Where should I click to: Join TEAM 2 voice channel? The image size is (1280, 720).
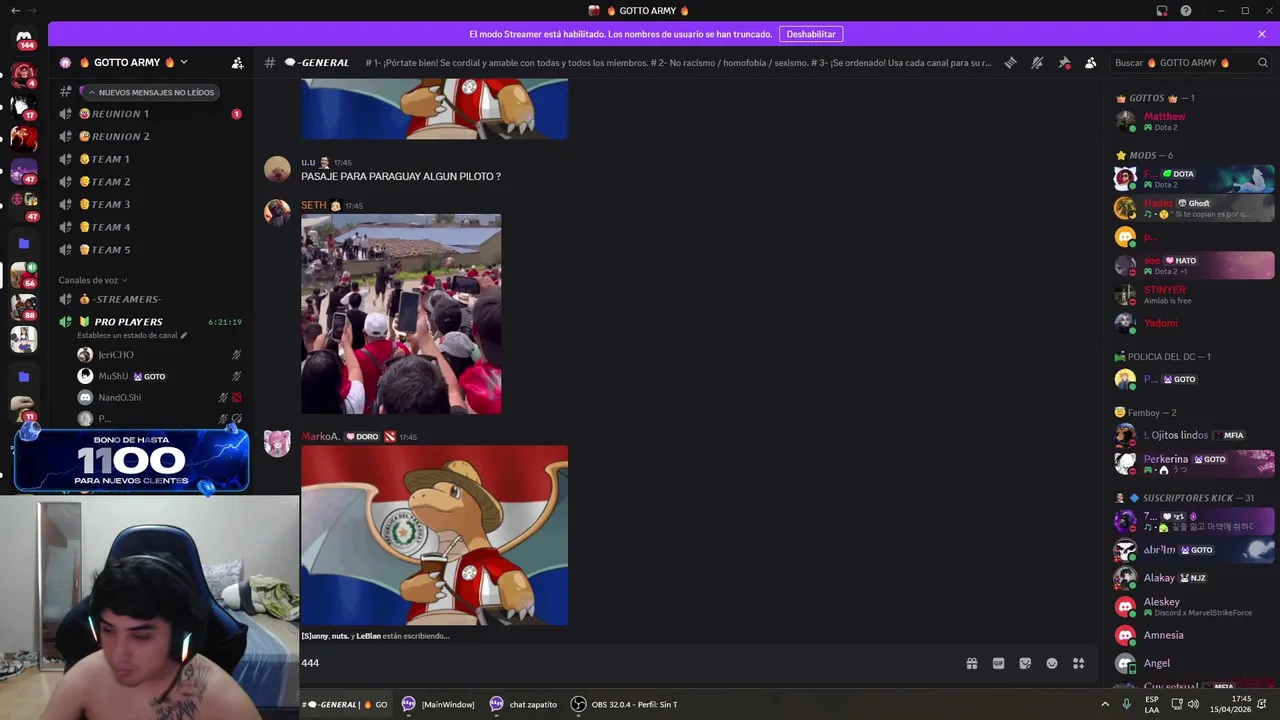[x=150, y=182]
